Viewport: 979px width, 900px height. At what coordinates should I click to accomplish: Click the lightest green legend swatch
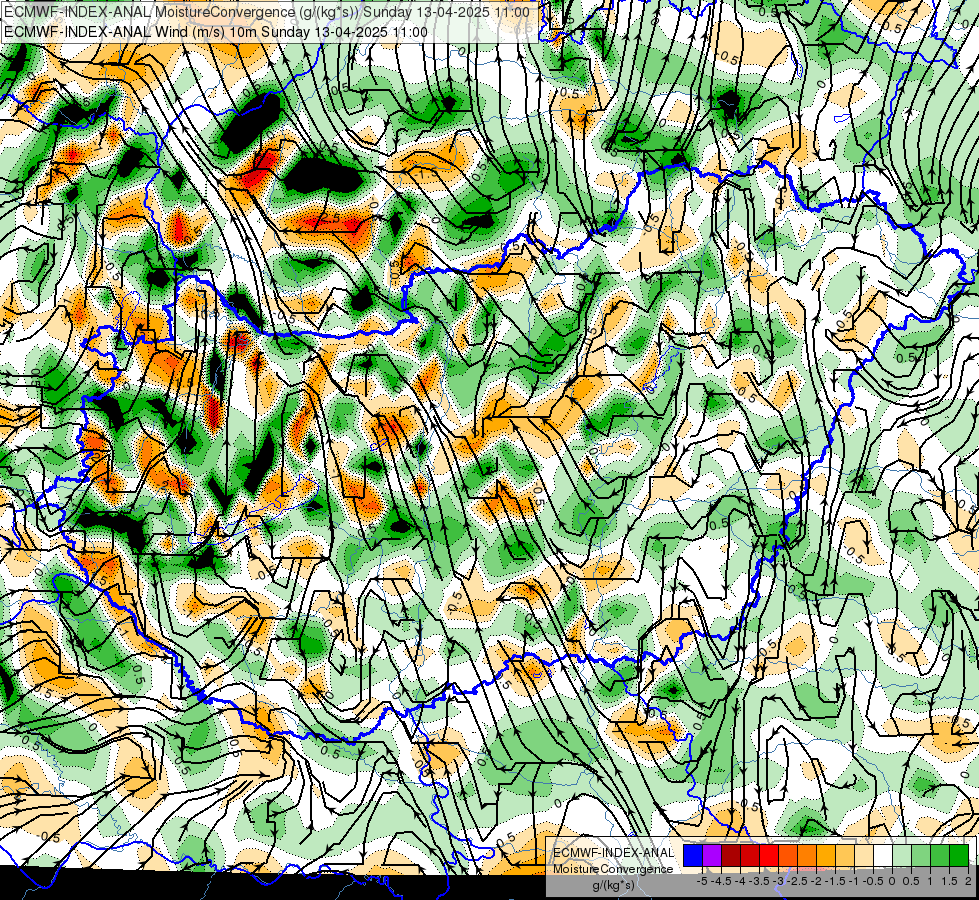tap(902, 855)
